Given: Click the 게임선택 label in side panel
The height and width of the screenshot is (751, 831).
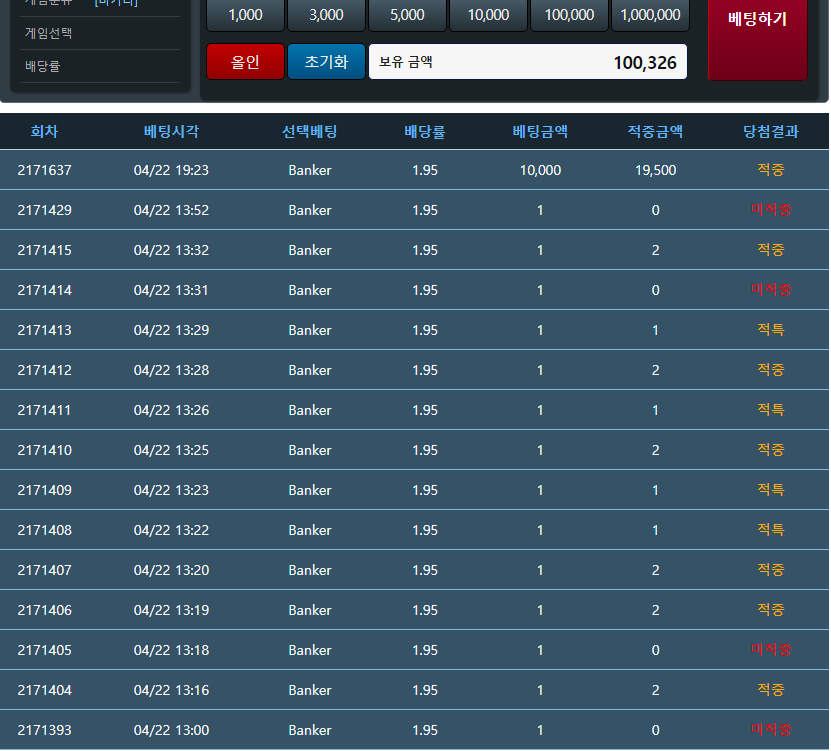Looking at the screenshot, I should pos(49,34).
